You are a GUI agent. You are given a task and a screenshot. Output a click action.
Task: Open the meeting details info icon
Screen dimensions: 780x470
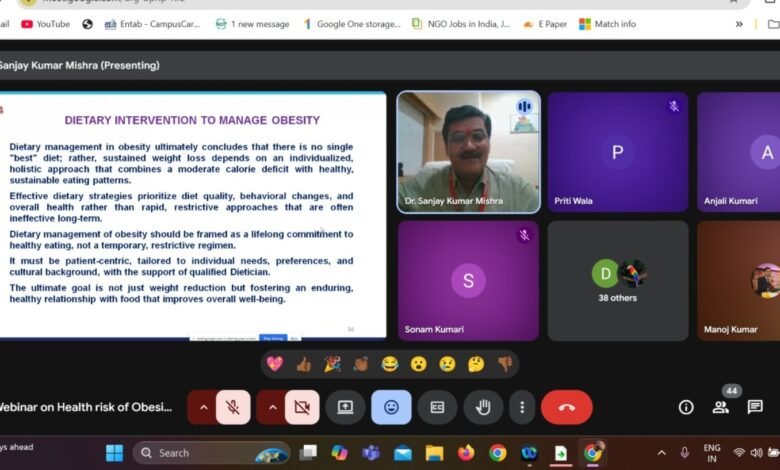click(x=686, y=407)
